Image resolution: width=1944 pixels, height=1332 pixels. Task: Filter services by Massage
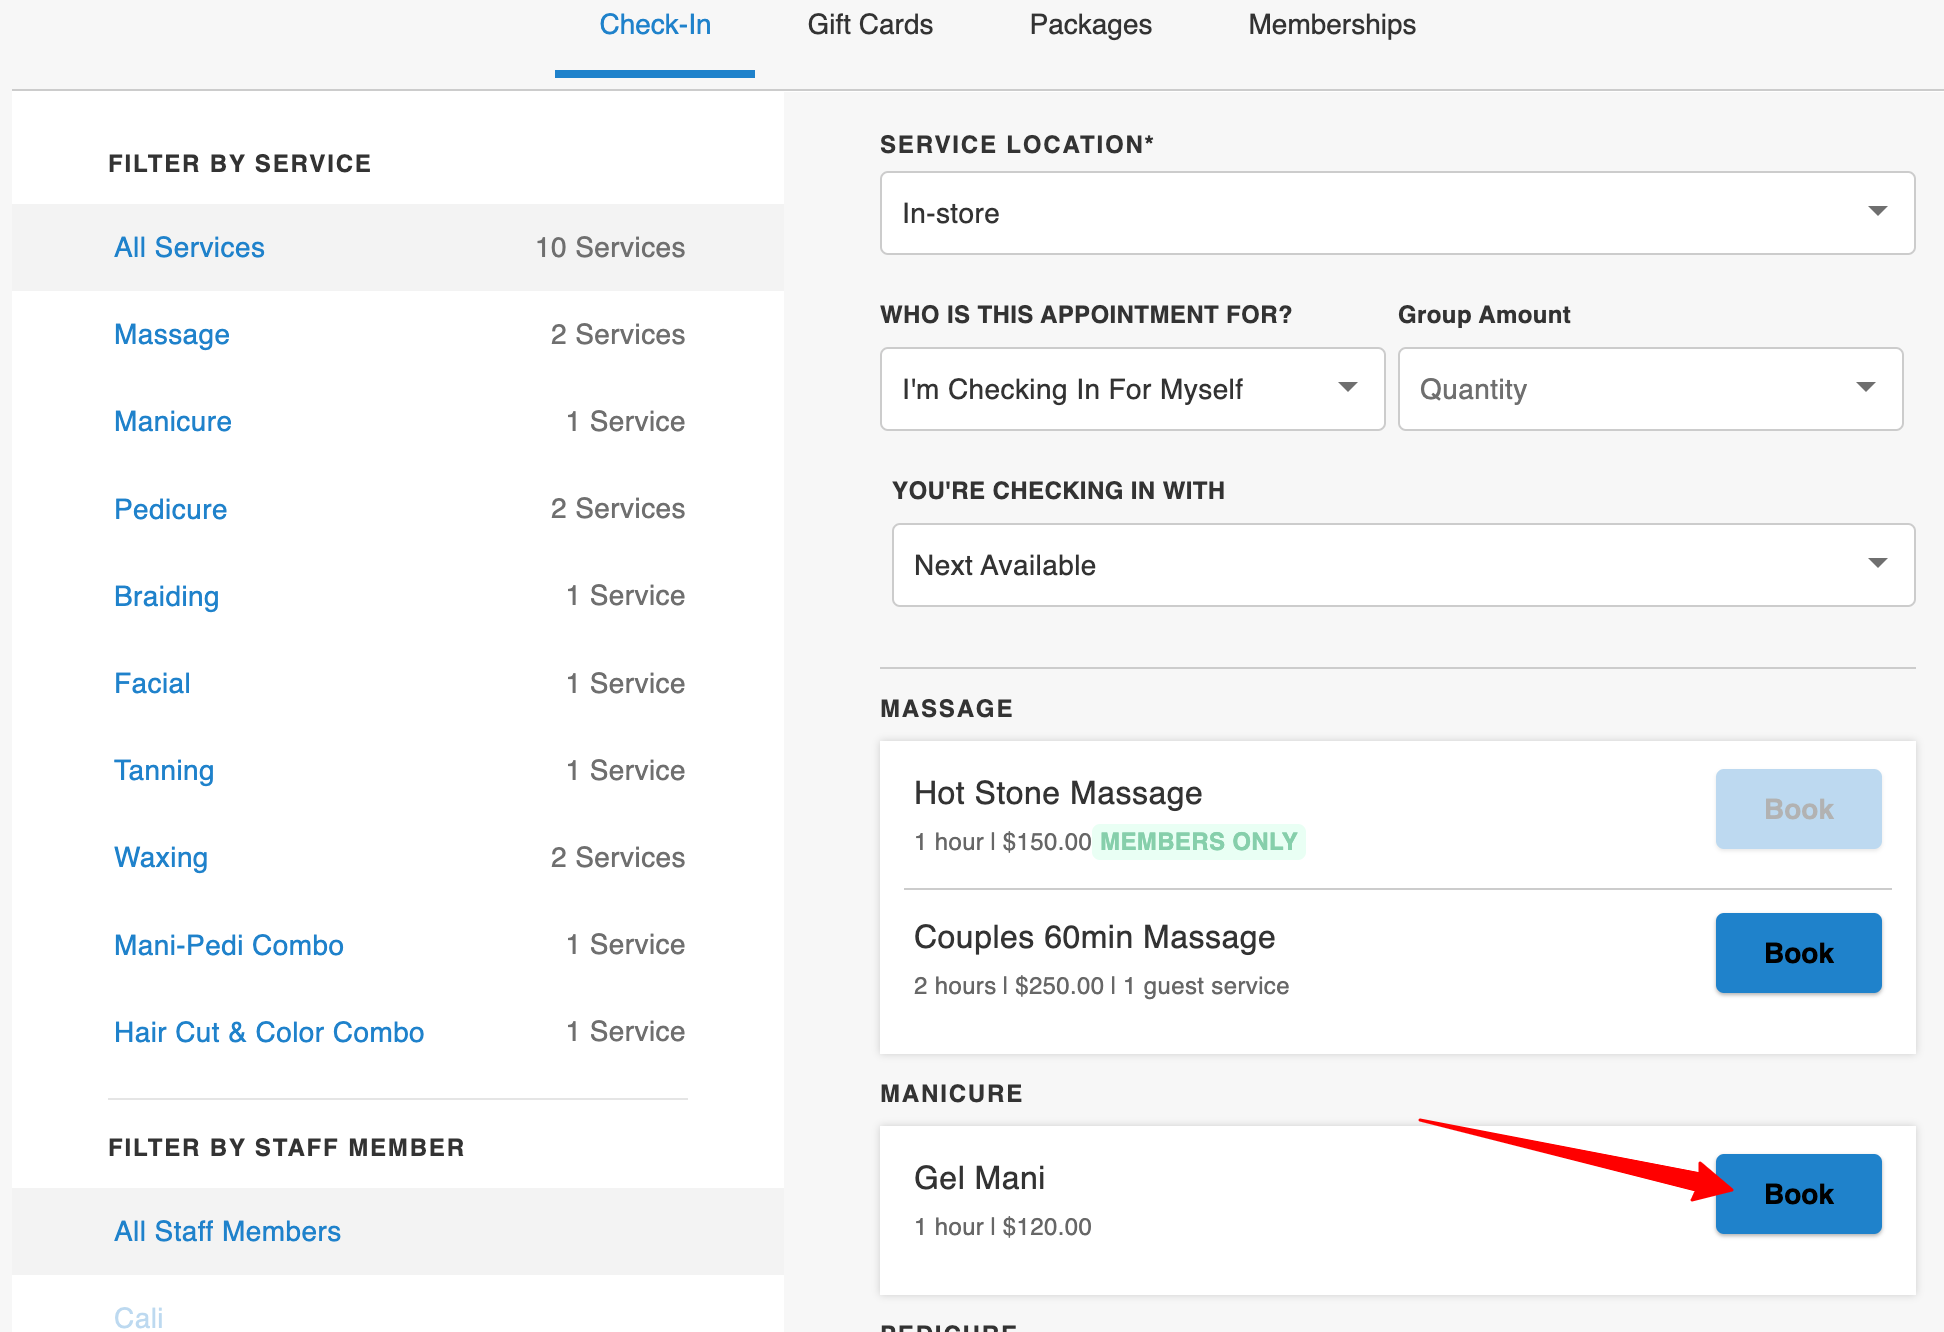click(172, 334)
